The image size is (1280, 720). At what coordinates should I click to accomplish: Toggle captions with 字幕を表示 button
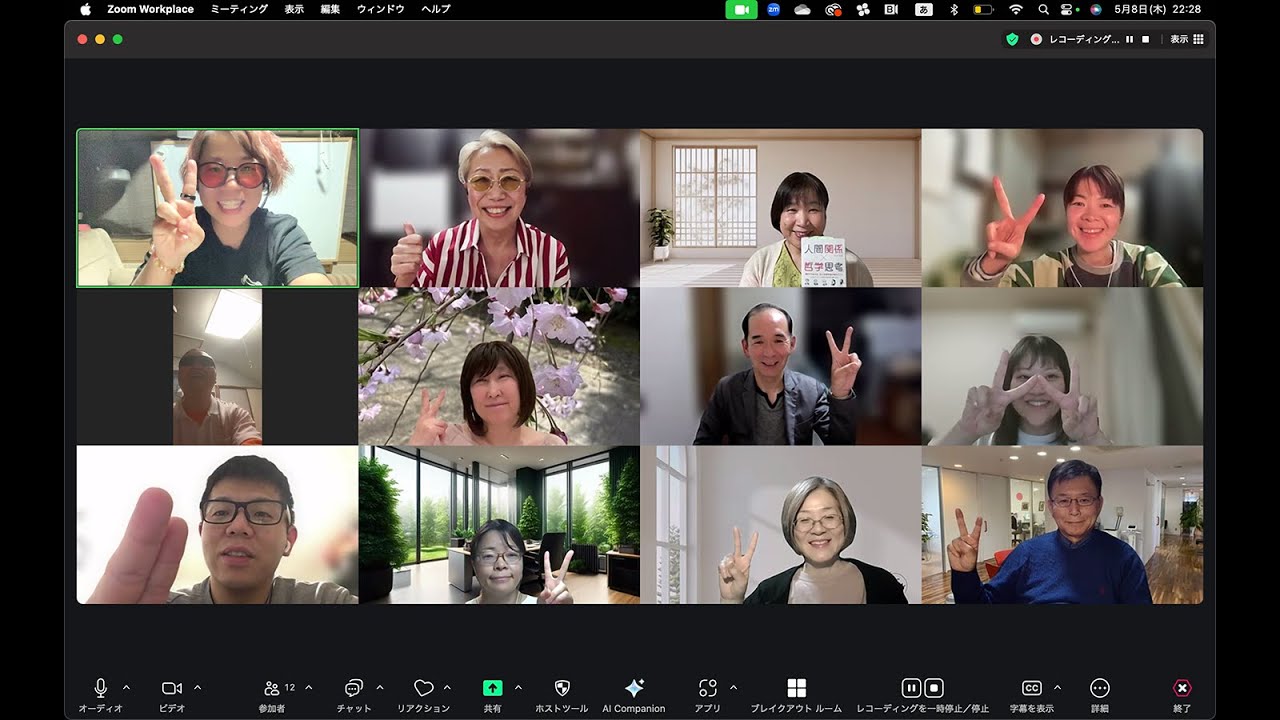tap(1031, 688)
